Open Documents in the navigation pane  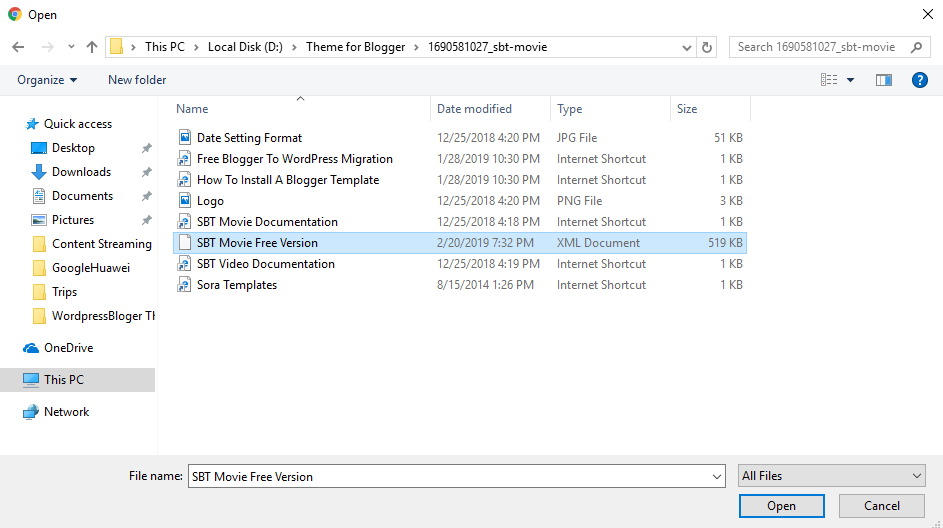(x=82, y=196)
